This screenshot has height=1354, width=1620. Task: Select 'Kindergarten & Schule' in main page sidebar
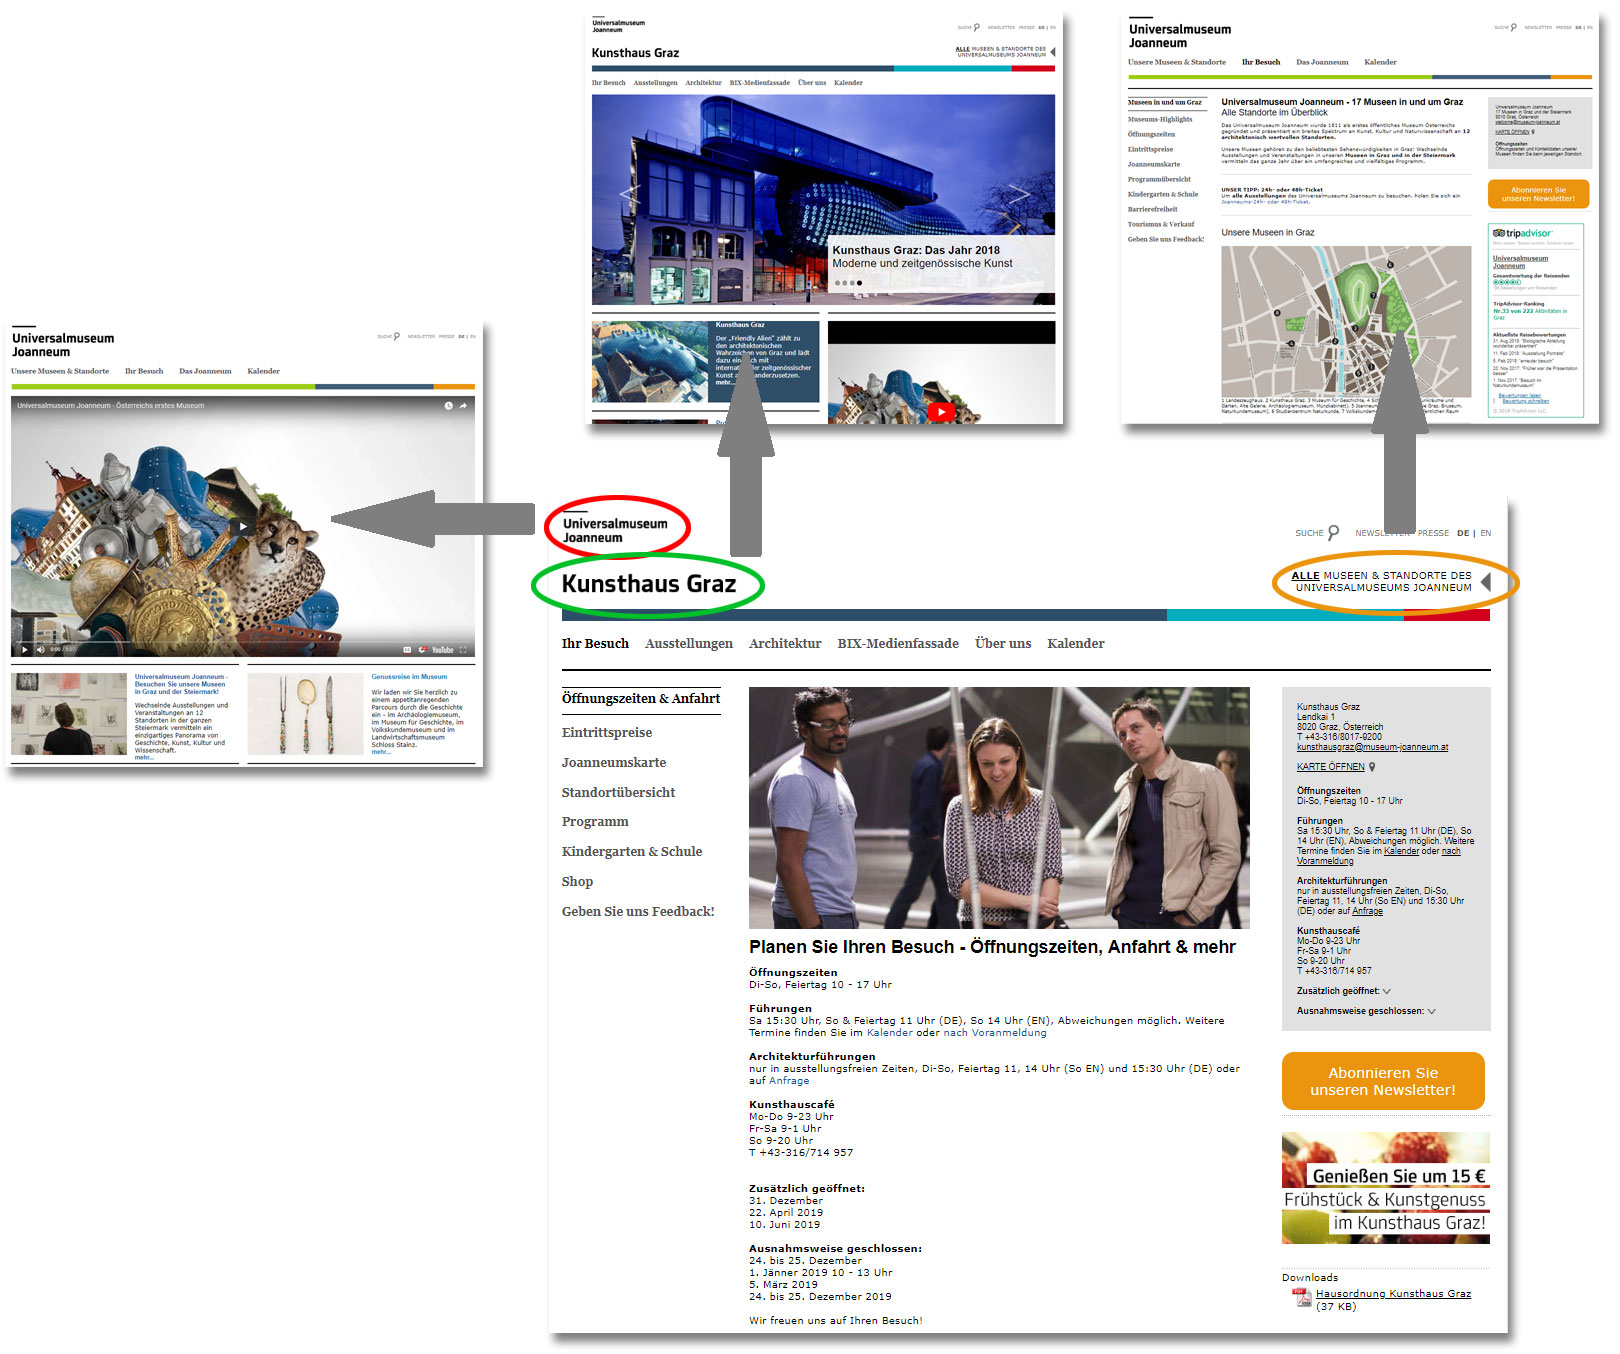click(632, 852)
